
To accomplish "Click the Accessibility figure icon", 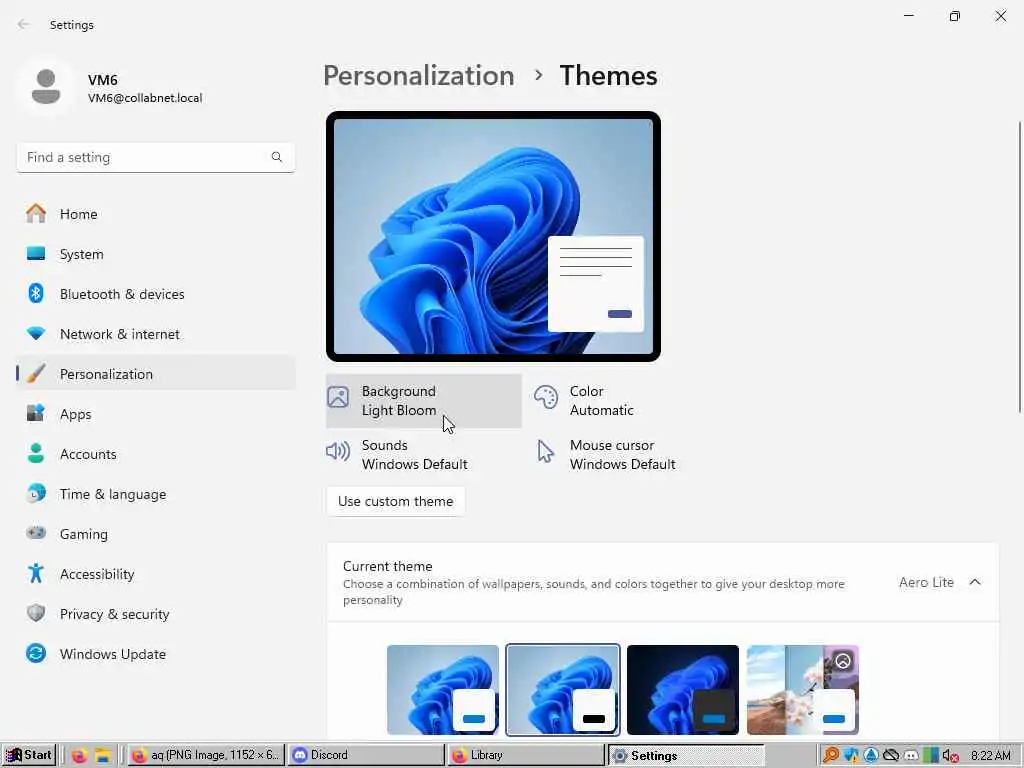I will (36, 573).
